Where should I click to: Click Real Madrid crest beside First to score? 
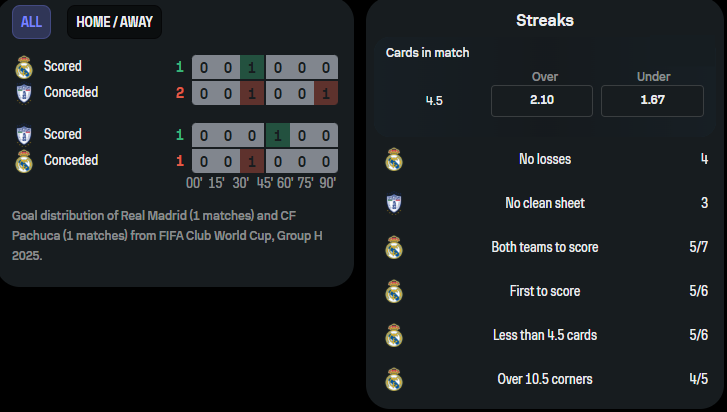pyautogui.click(x=394, y=292)
